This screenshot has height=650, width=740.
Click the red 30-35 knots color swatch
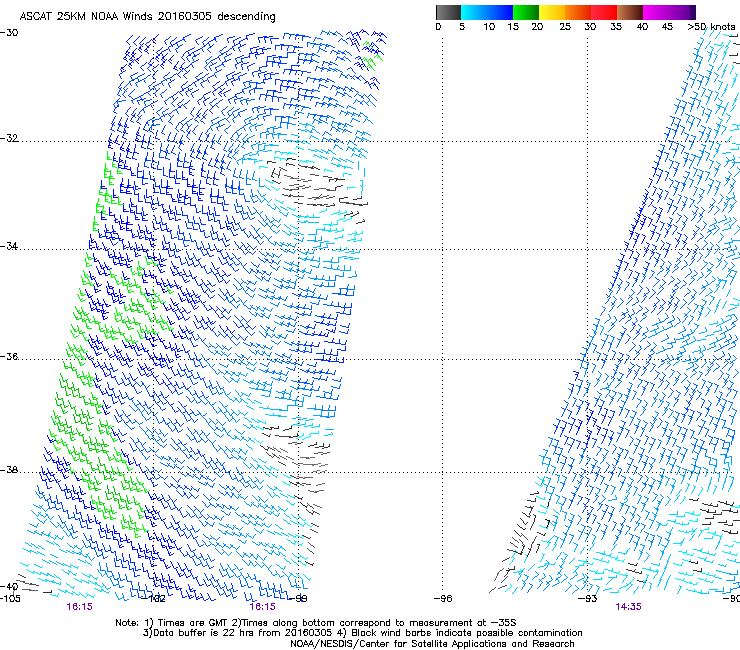604,12
